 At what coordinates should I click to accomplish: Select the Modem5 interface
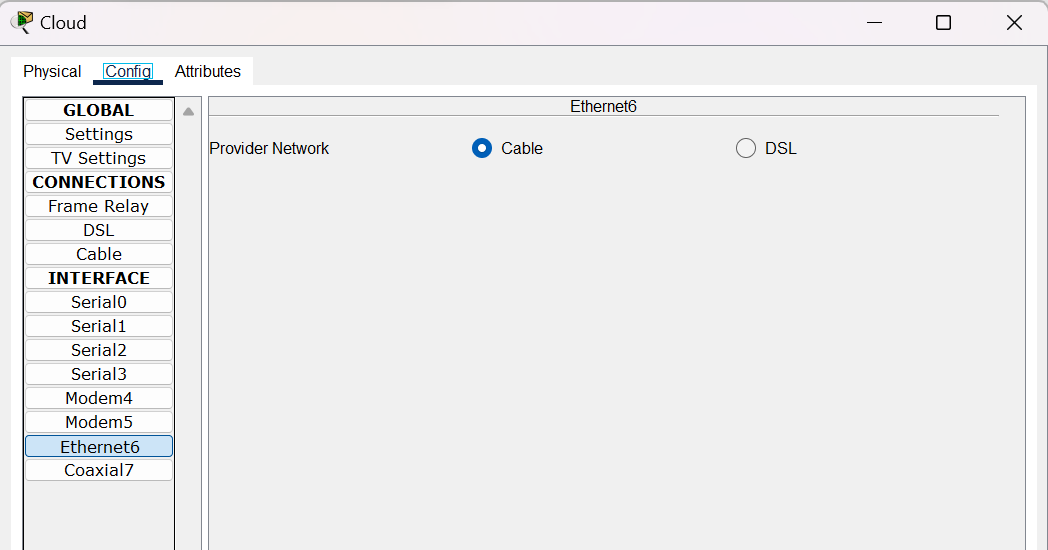[99, 422]
